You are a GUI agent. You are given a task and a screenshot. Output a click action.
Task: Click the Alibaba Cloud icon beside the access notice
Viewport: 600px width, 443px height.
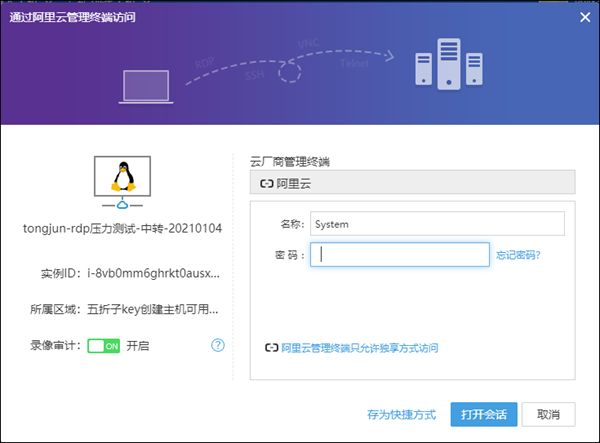tap(272, 348)
